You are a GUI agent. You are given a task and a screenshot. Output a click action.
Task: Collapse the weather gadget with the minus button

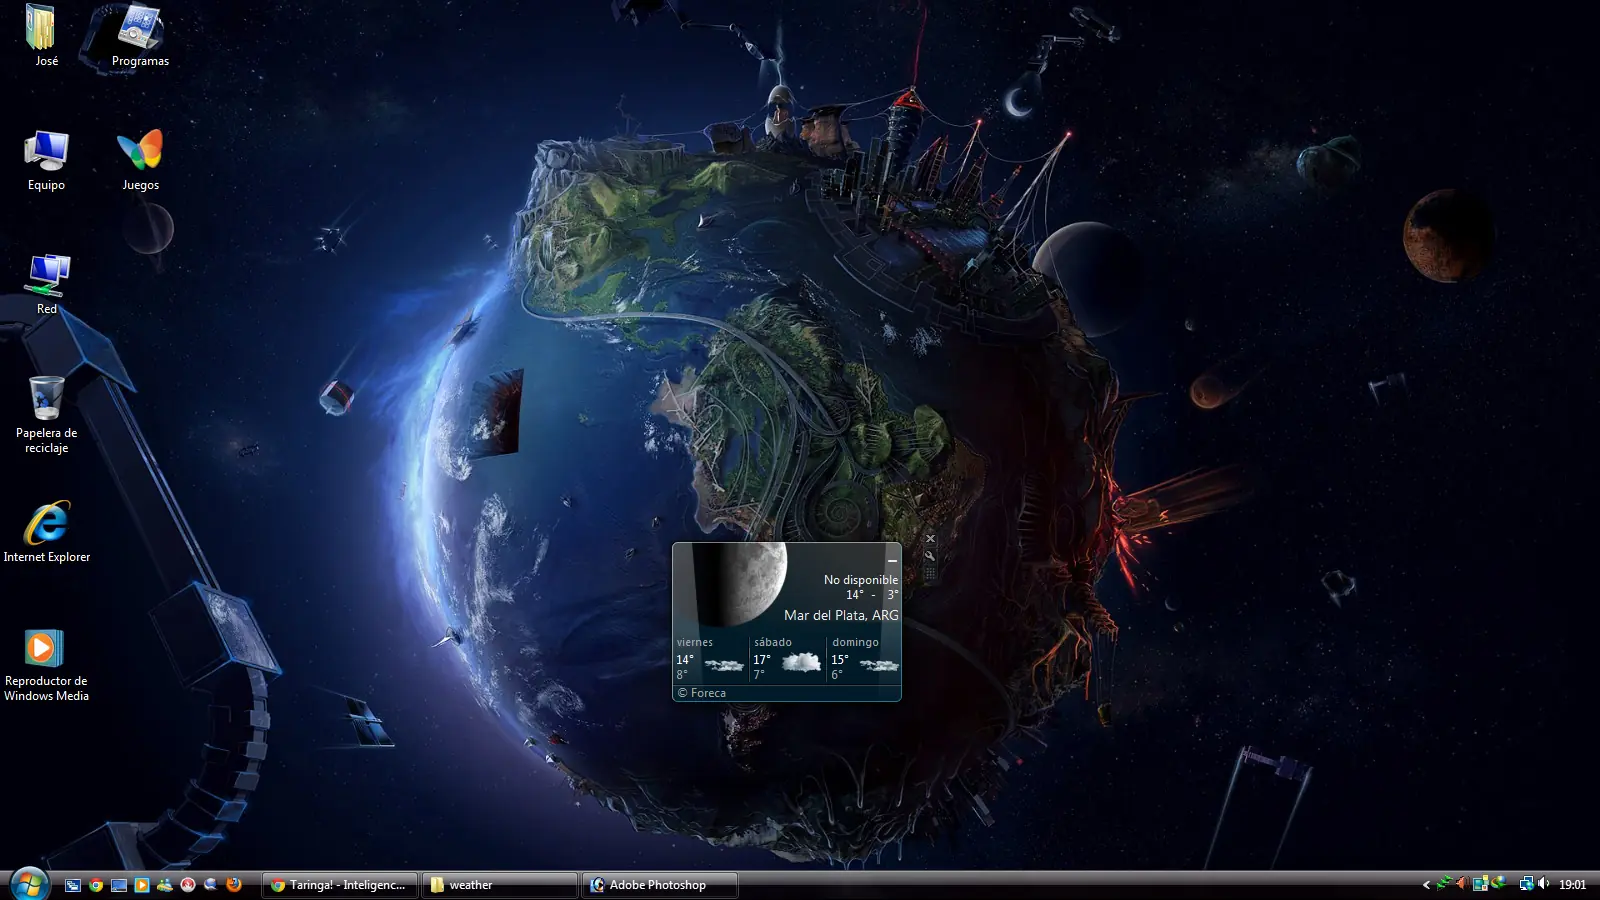click(x=892, y=561)
